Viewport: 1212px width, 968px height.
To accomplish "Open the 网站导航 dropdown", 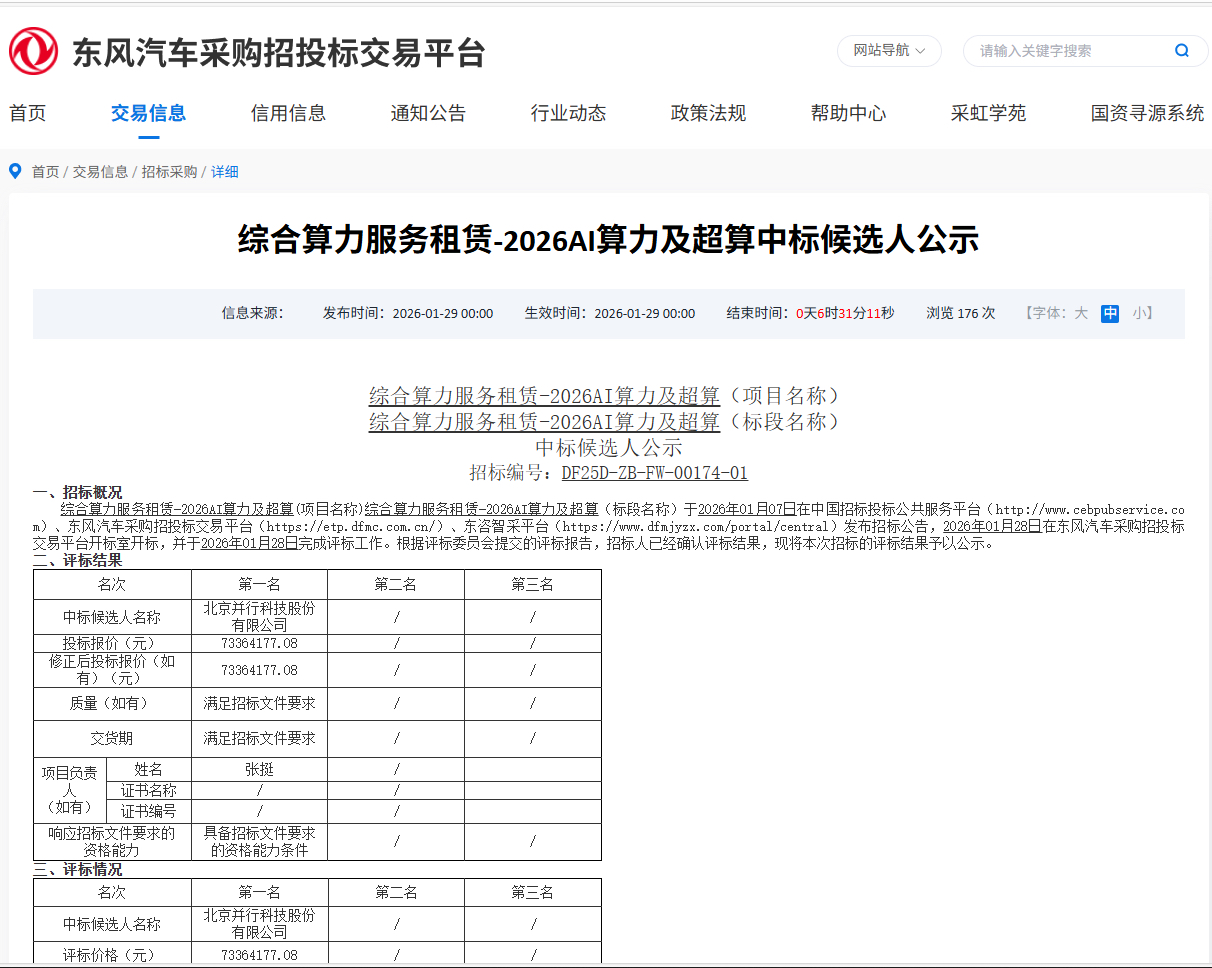I will click(889, 50).
